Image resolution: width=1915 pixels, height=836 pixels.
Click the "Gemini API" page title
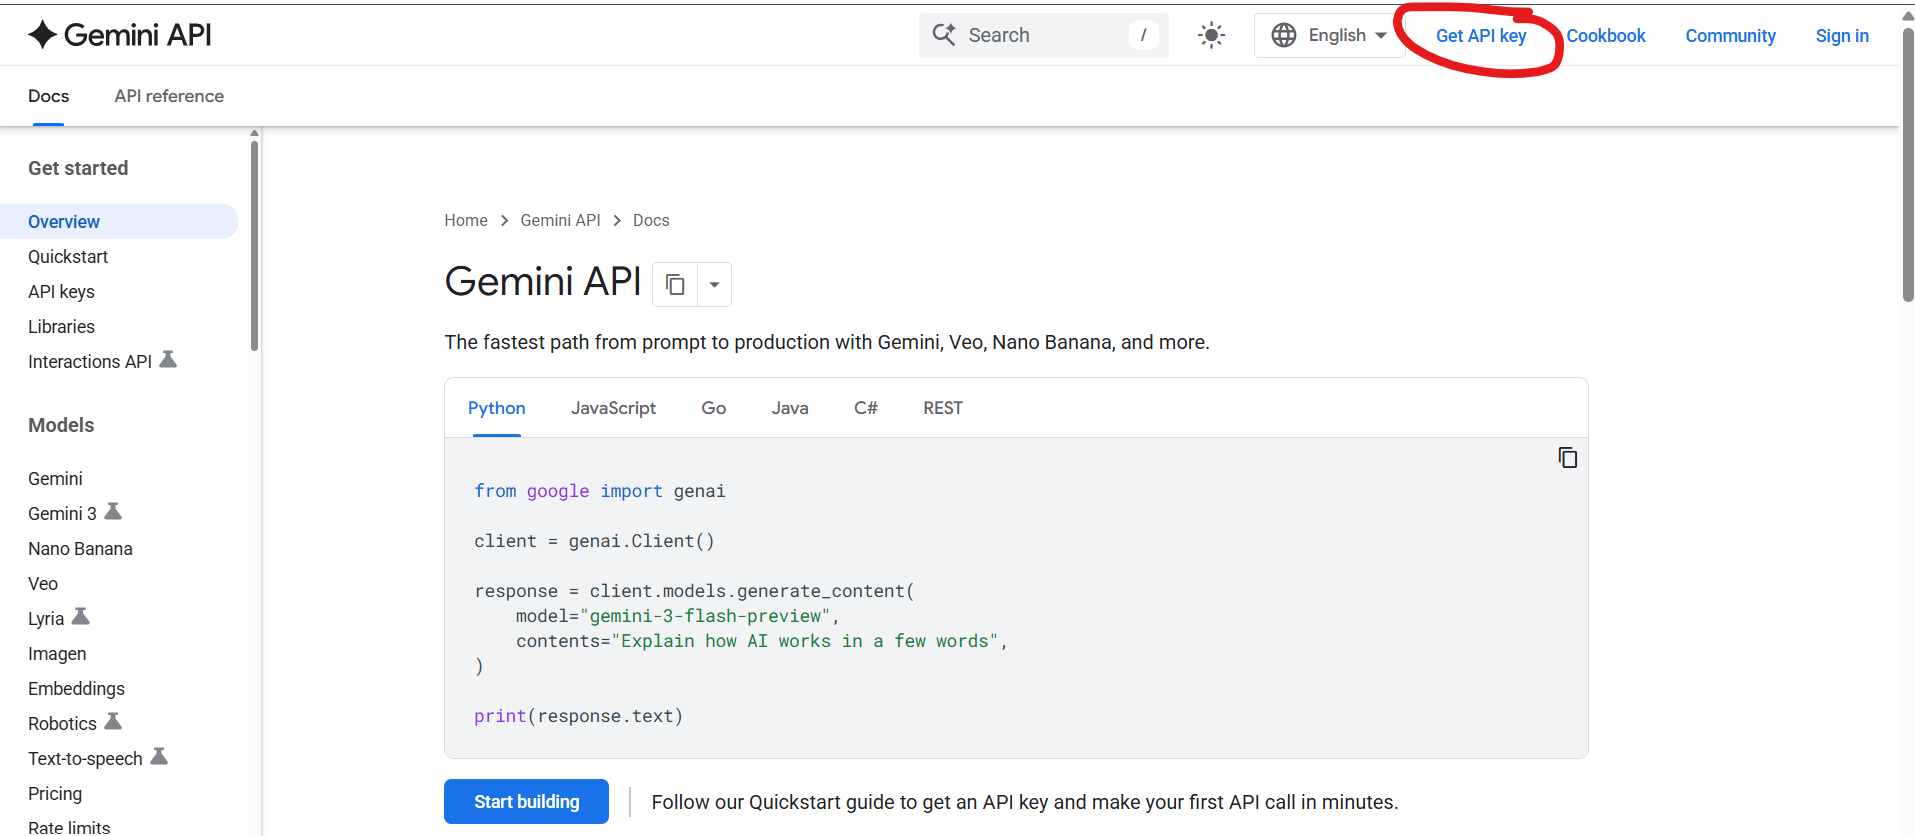[x=543, y=282]
